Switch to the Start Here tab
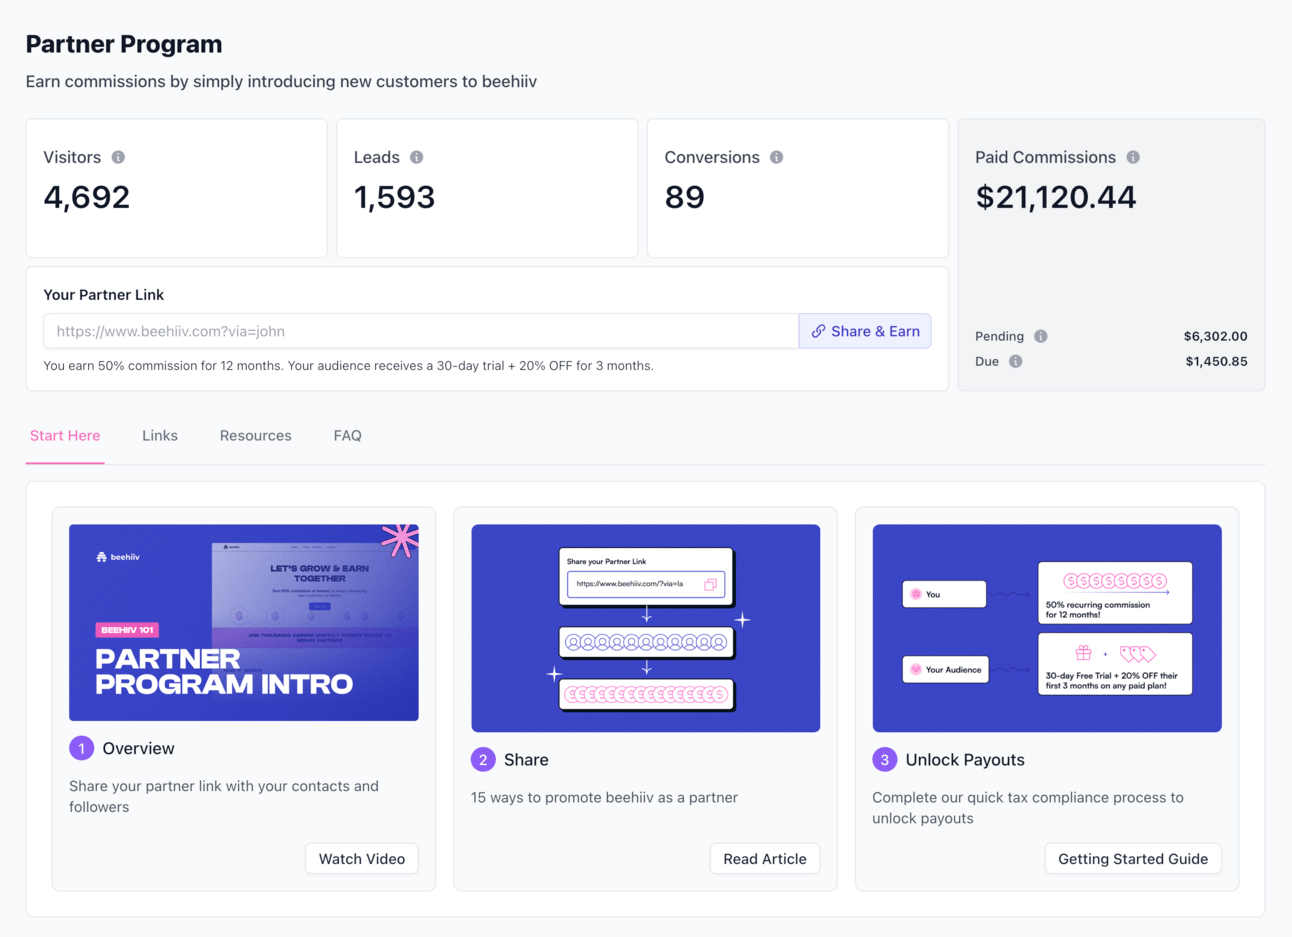This screenshot has height=937, width=1292. [x=65, y=436]
